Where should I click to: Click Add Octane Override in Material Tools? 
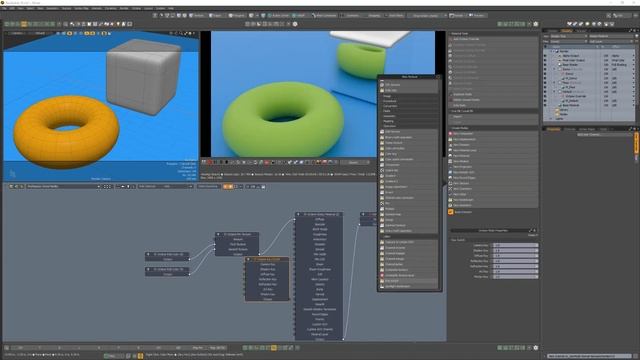click(x=493, y=39)
